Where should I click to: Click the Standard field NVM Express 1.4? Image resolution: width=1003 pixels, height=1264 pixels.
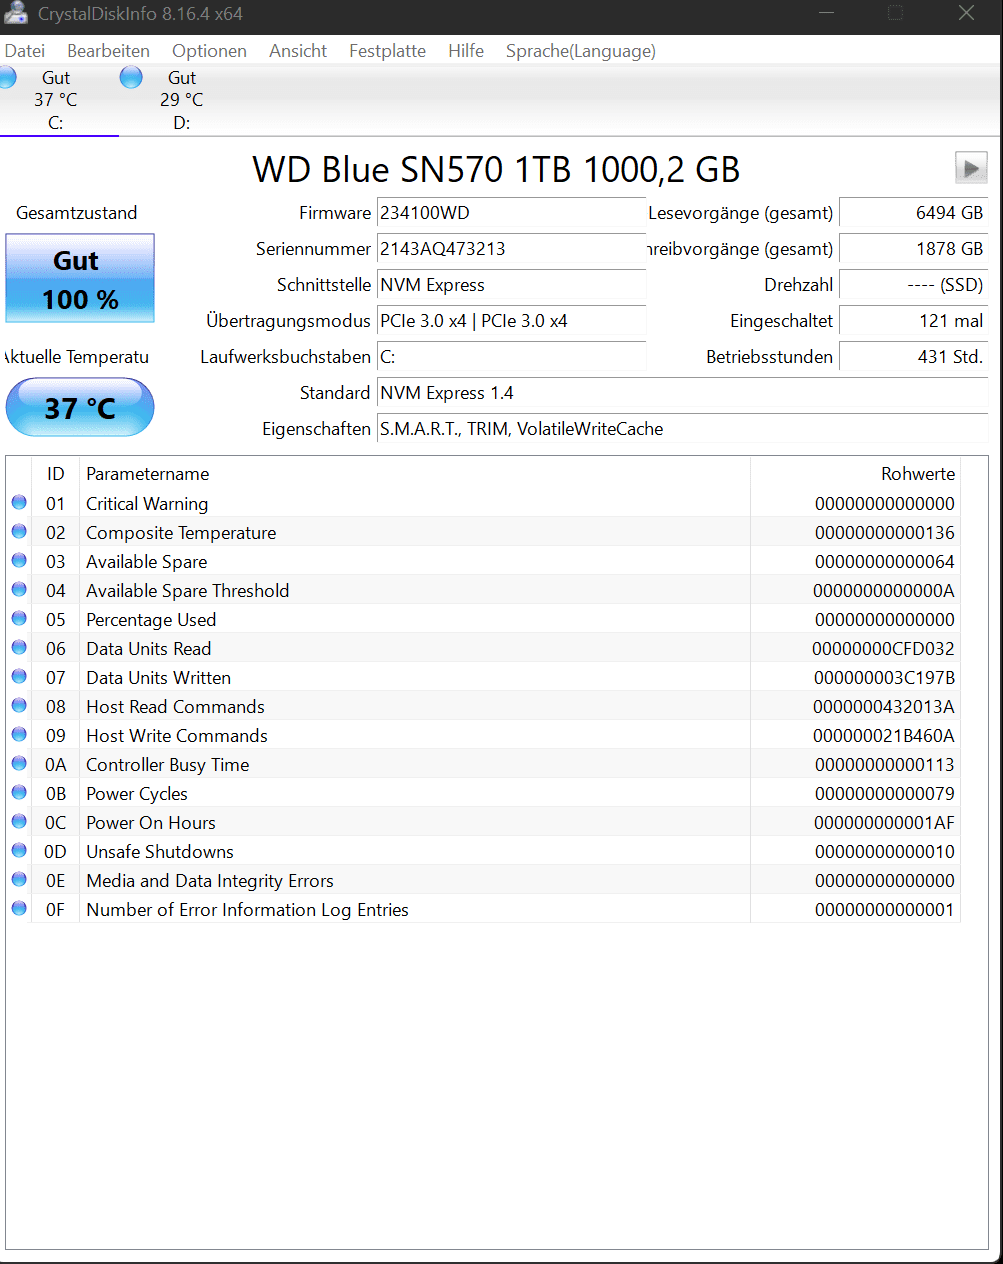pos(682,393)
